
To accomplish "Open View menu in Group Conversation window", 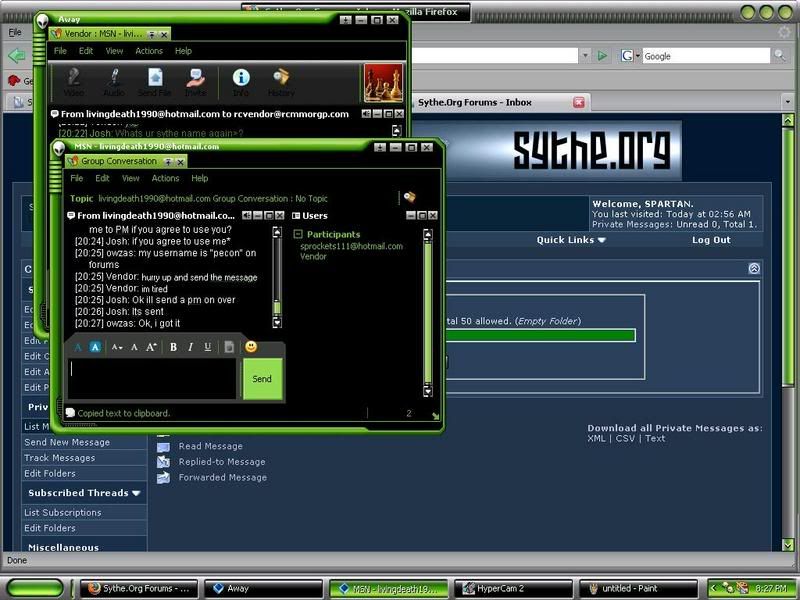I will pyautogui.click(x=131, y=178).
